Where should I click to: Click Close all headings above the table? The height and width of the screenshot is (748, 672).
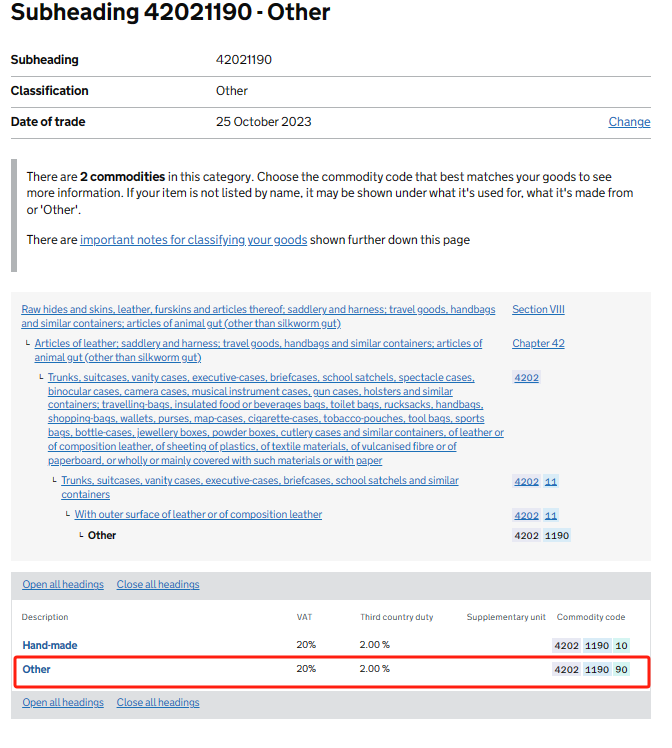(x=158, y=585)
